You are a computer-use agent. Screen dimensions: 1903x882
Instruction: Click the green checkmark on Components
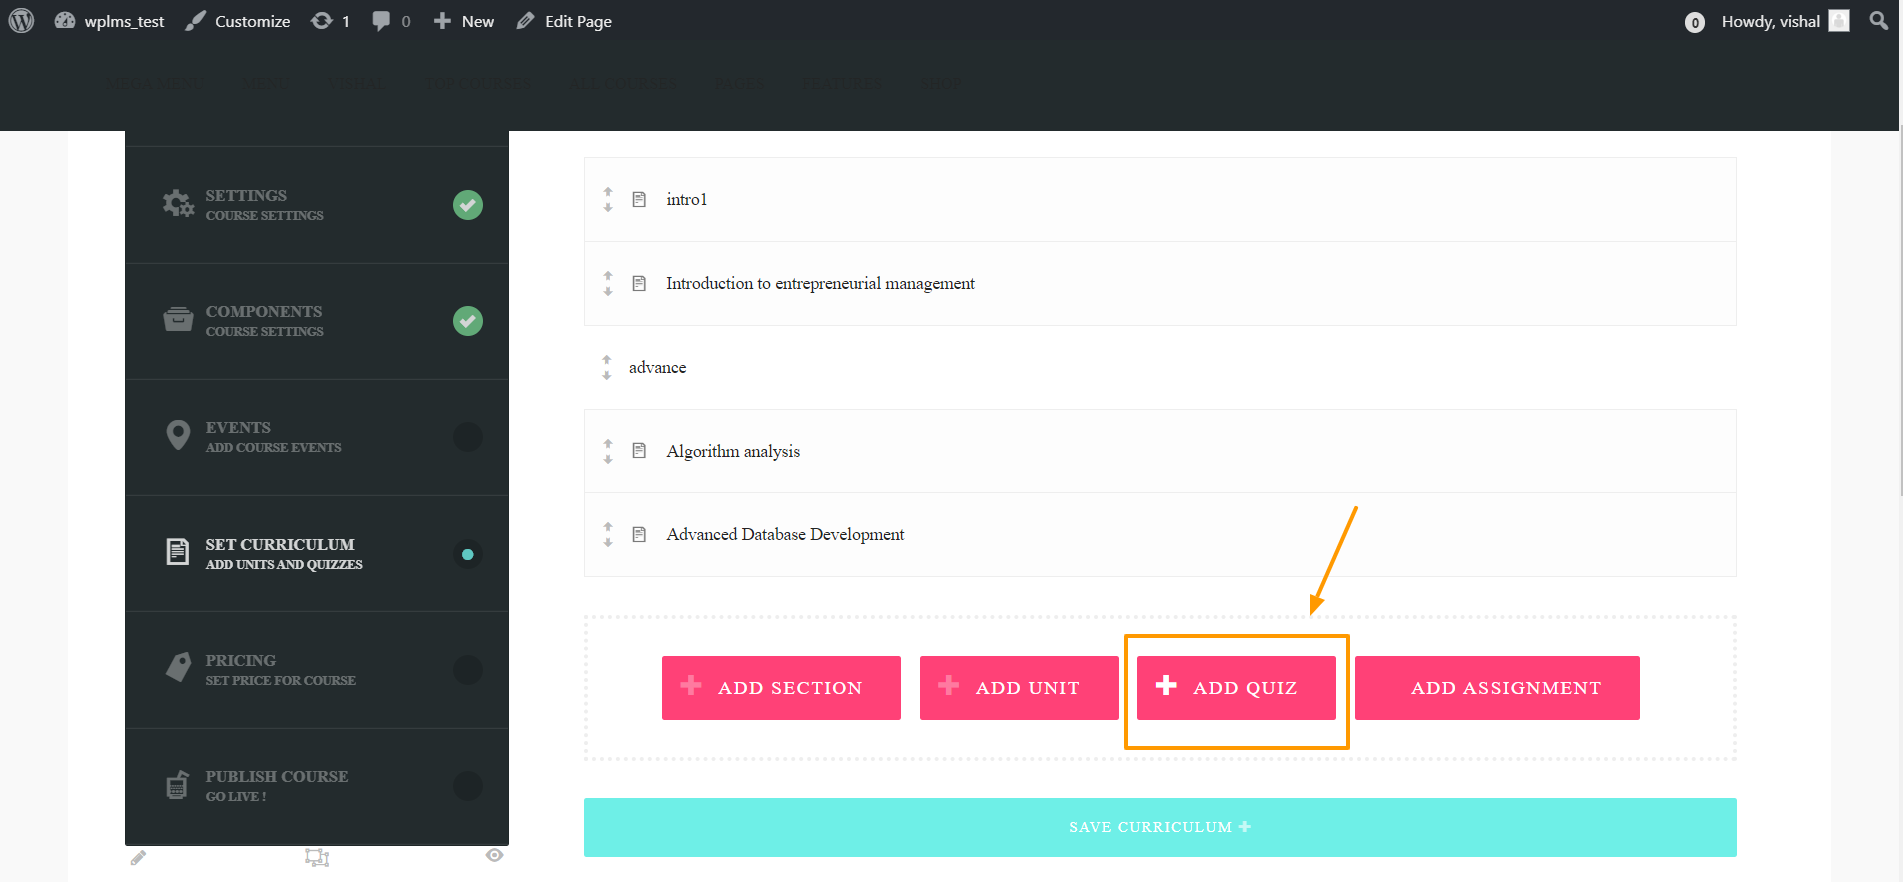coord(468,321)
